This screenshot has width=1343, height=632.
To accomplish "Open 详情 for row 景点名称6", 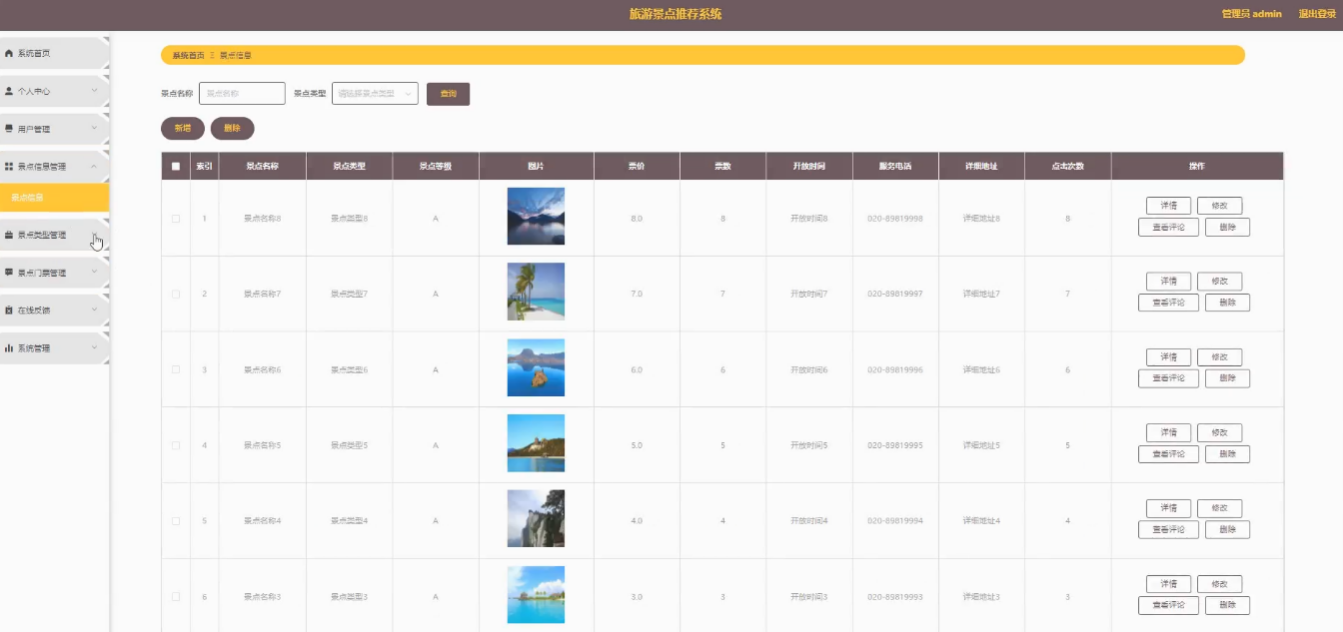I will (x=1168, y=357).
